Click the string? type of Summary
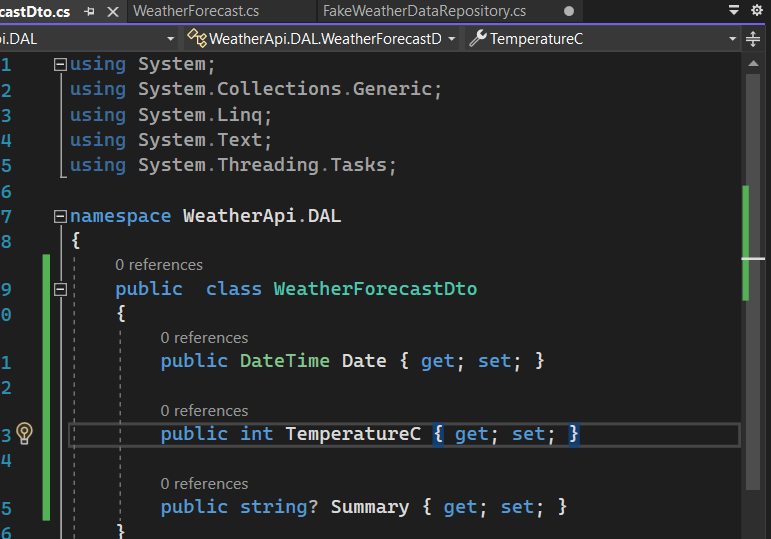 (x=279, y=507)
